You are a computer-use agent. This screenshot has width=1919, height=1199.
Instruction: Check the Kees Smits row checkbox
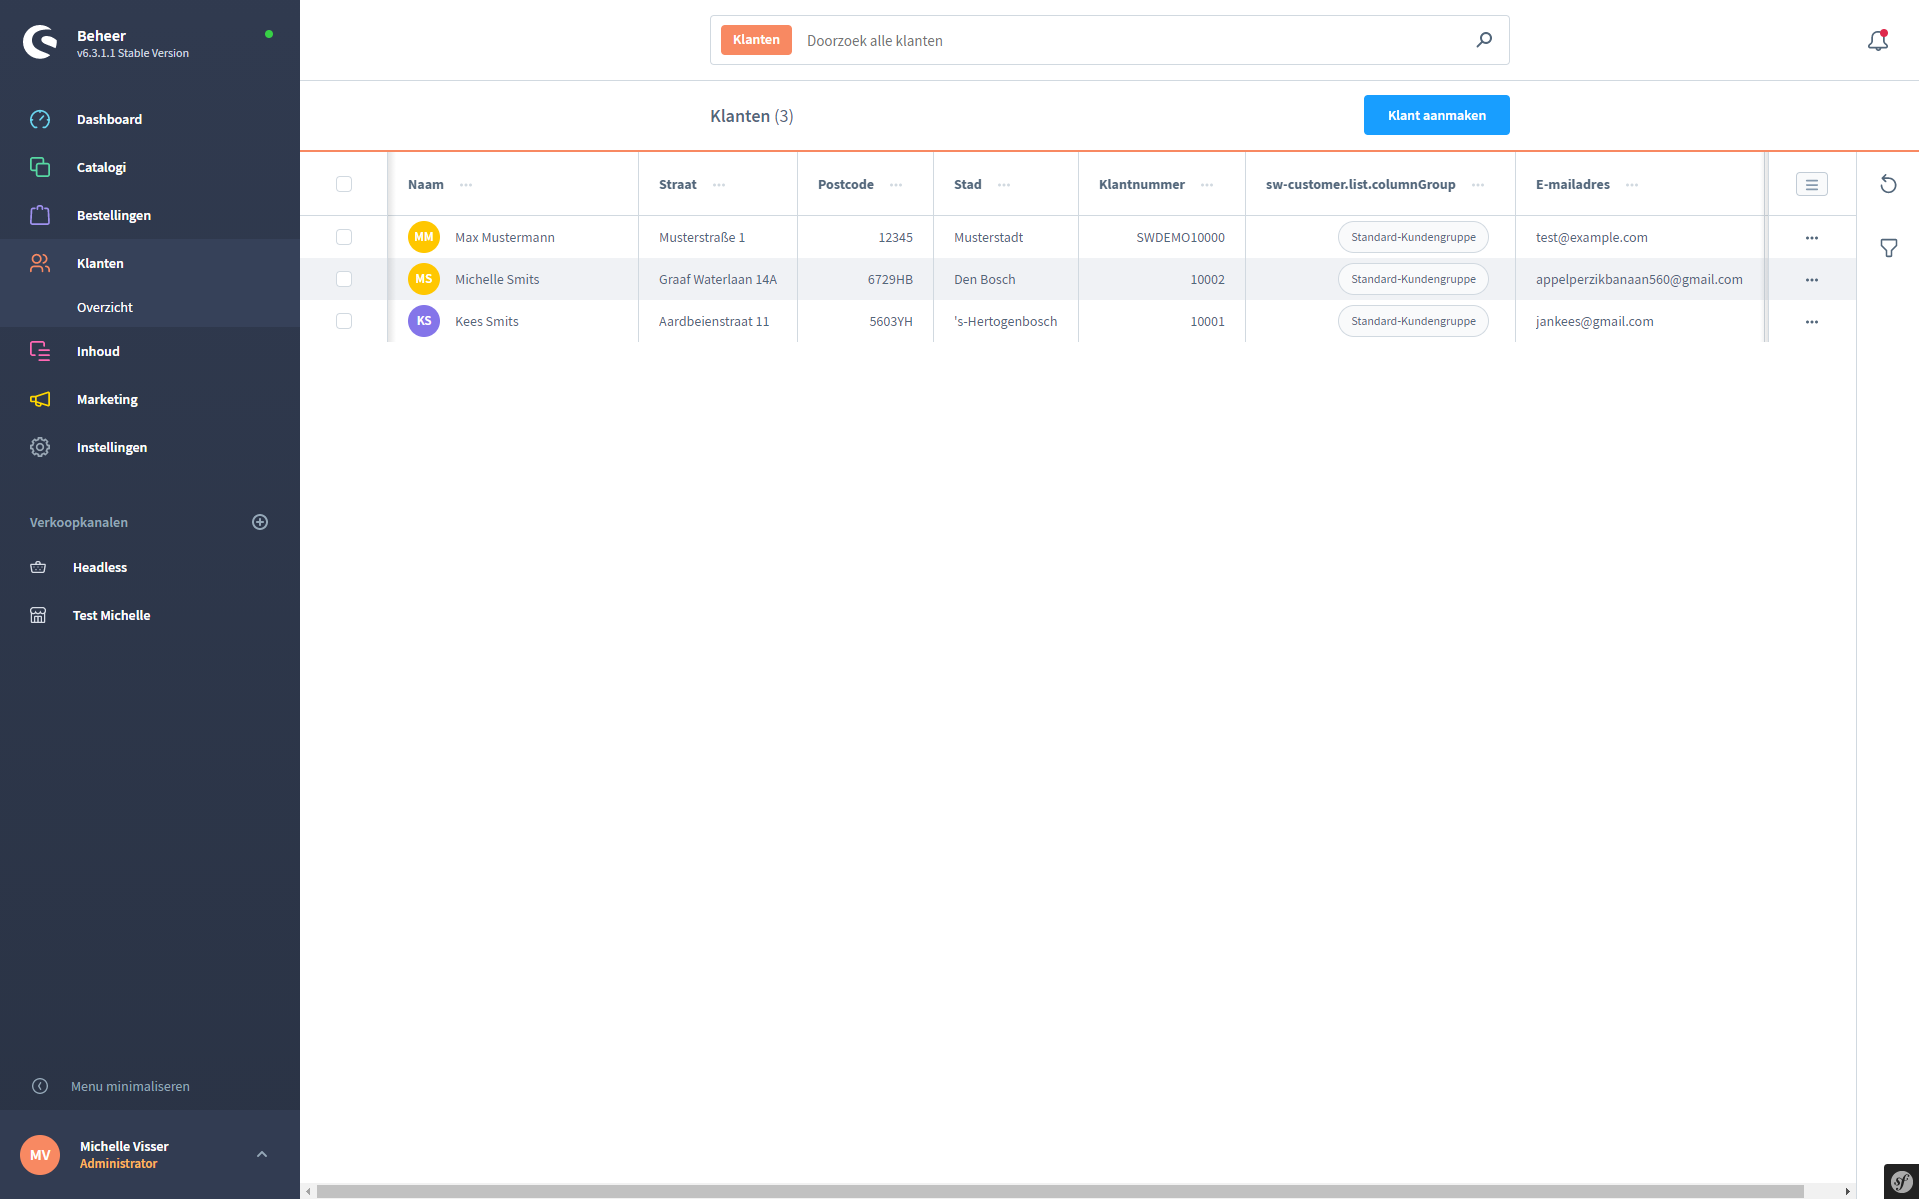click(x=344, y=321)
